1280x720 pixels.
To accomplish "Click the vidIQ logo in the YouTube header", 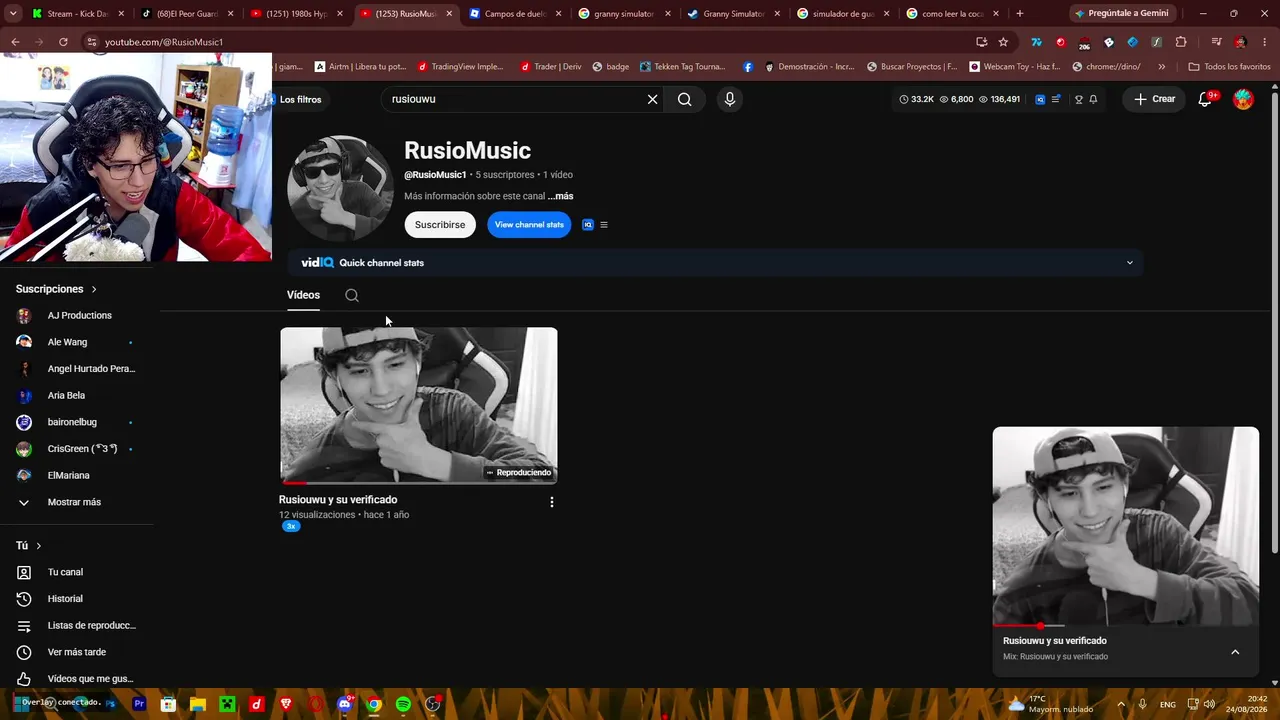I will tap(1040, 99).
